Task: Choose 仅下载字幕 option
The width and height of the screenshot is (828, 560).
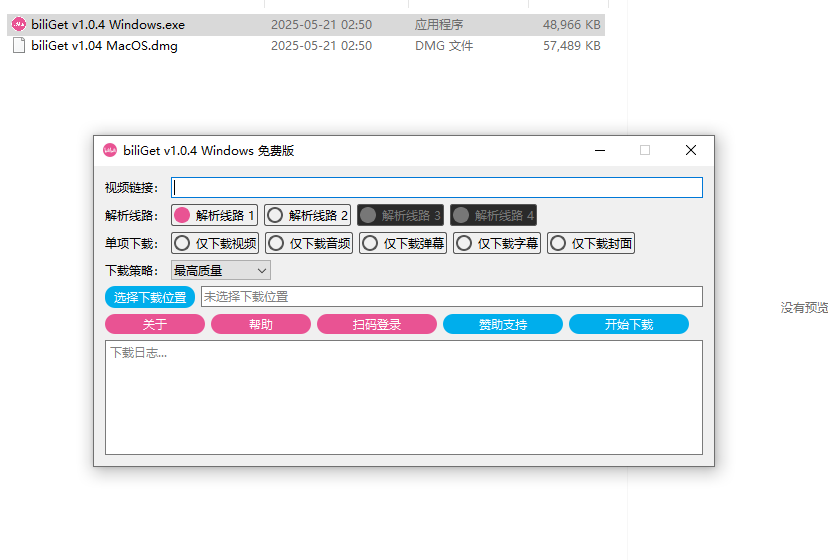Action: (x=497, y=243)
